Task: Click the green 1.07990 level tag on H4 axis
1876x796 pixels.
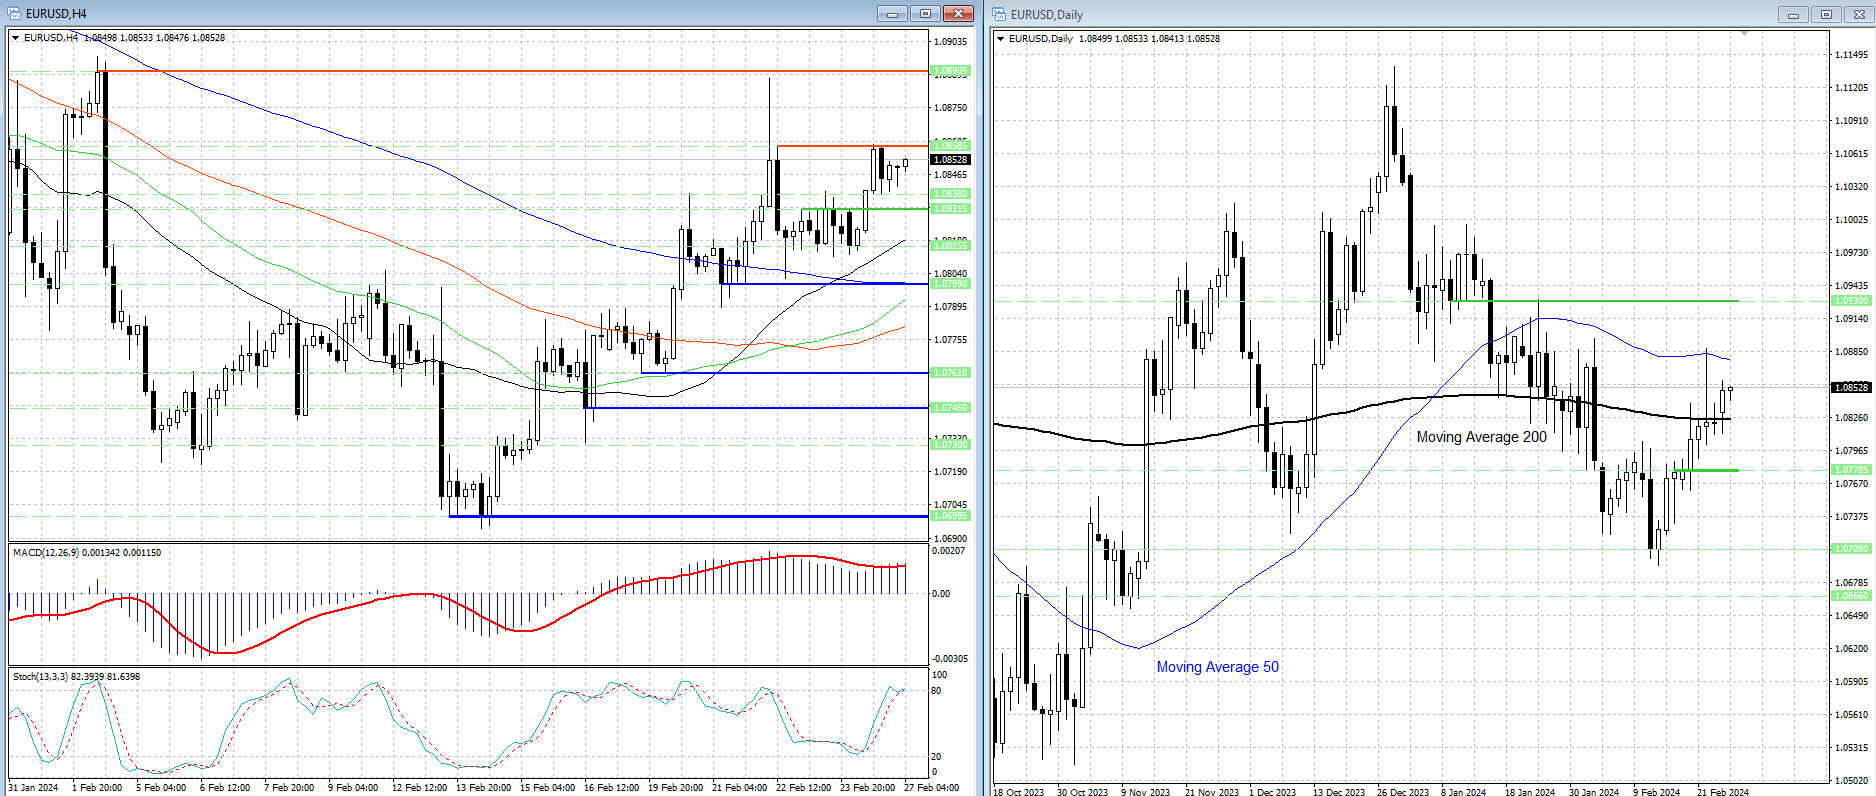Action: tap(950, 284)
